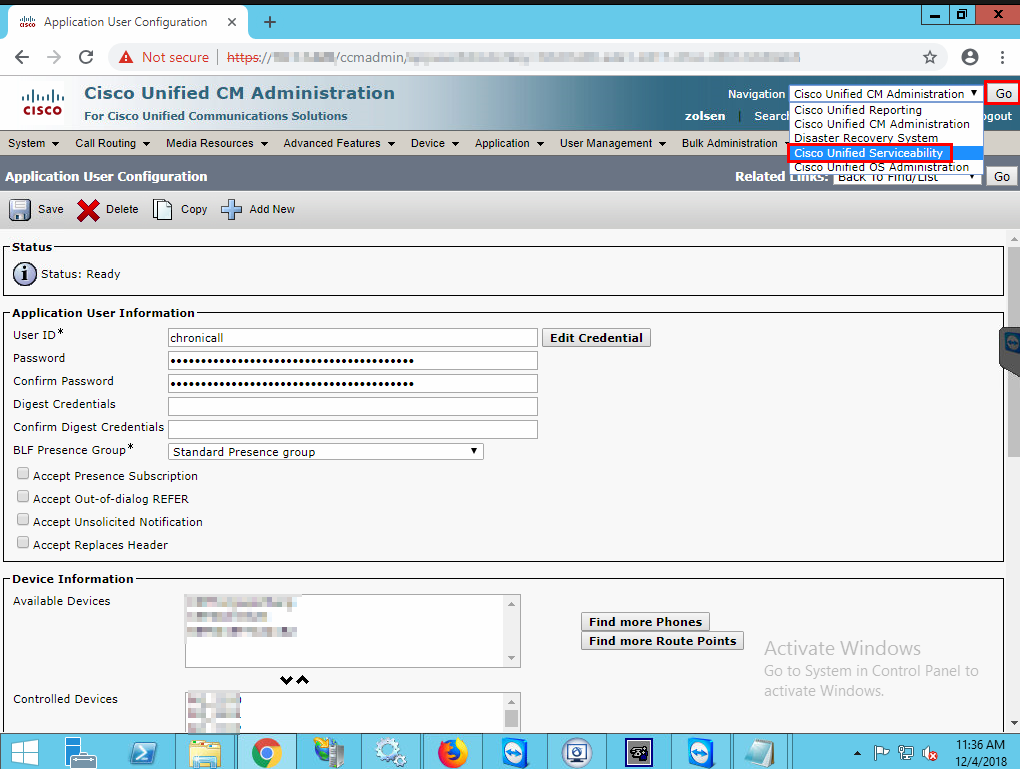This screenshot has height=769, width=1020.
Task: Click the Status info icon
Action: point(25,274)
